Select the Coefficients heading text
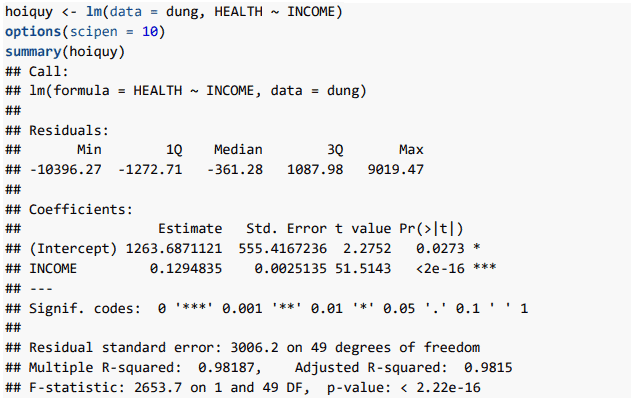 tap(81, 209)
